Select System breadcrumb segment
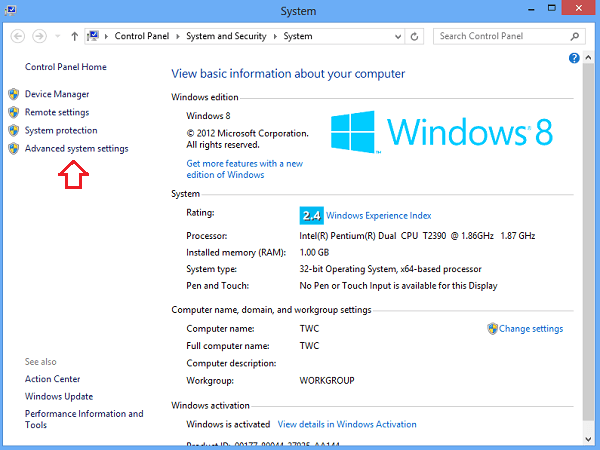The height and width of the screenshot is (450, 600). (298, 36)
